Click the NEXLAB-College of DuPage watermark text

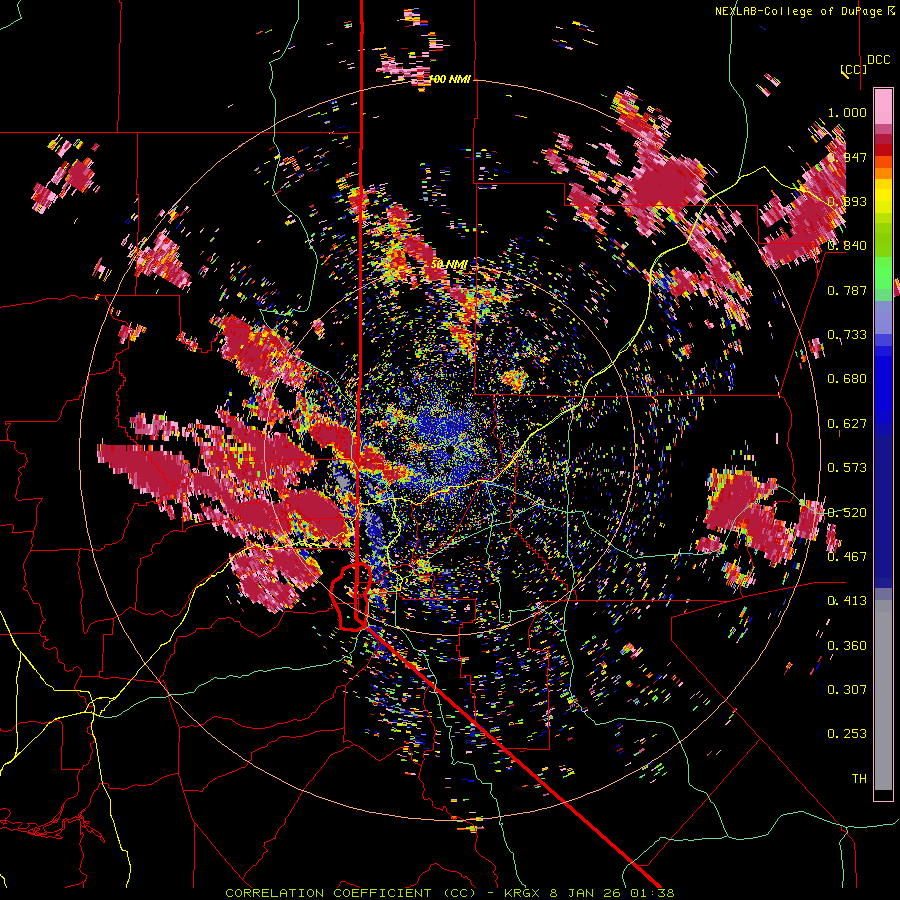[807, 11]
